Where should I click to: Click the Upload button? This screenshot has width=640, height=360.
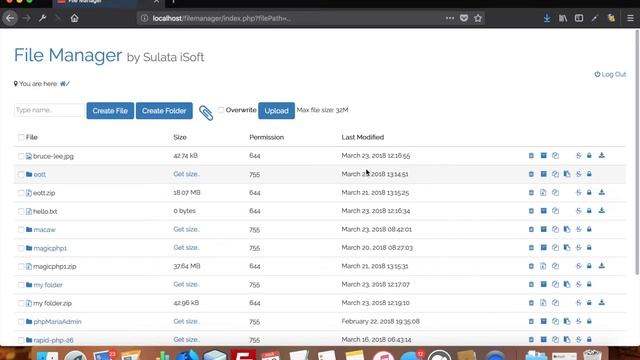276,111
